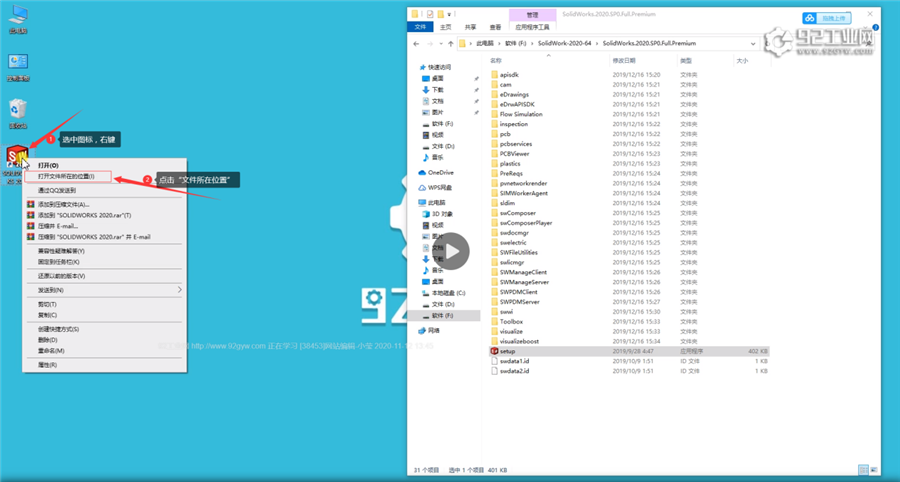Screen dimensions: 900x482
Task: Select OneDrive in the navigation pane
Action: [440, 173]
